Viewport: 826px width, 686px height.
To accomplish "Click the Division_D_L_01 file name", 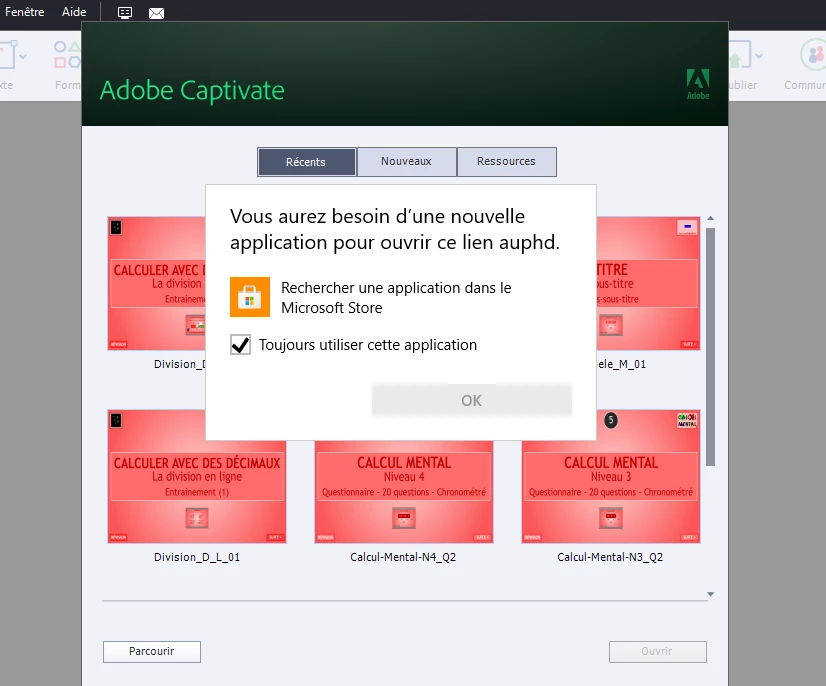I will pos(197,557).
